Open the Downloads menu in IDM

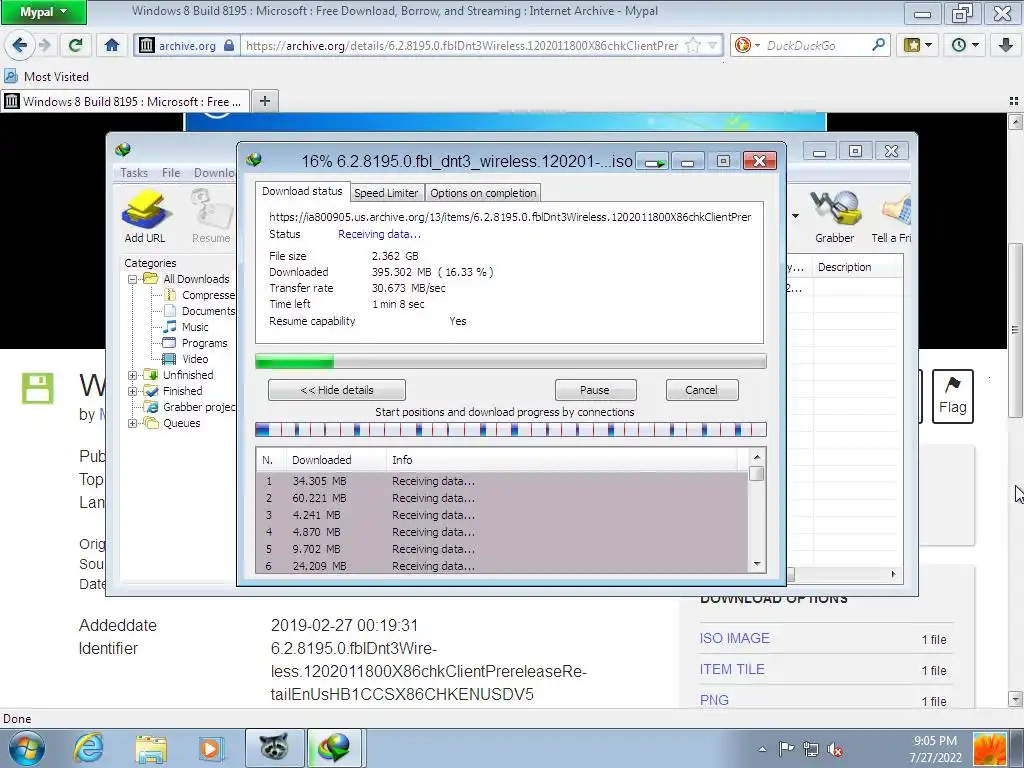point(214,172)
